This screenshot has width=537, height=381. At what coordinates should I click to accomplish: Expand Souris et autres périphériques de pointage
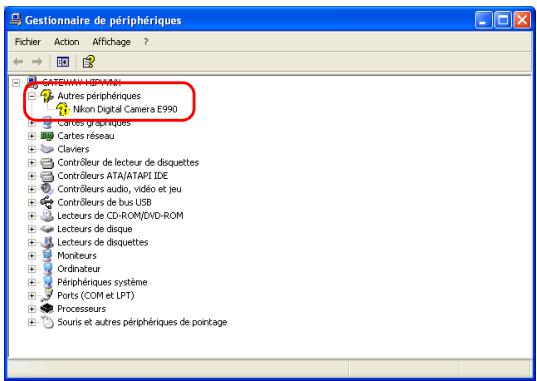tap(32, 322)
